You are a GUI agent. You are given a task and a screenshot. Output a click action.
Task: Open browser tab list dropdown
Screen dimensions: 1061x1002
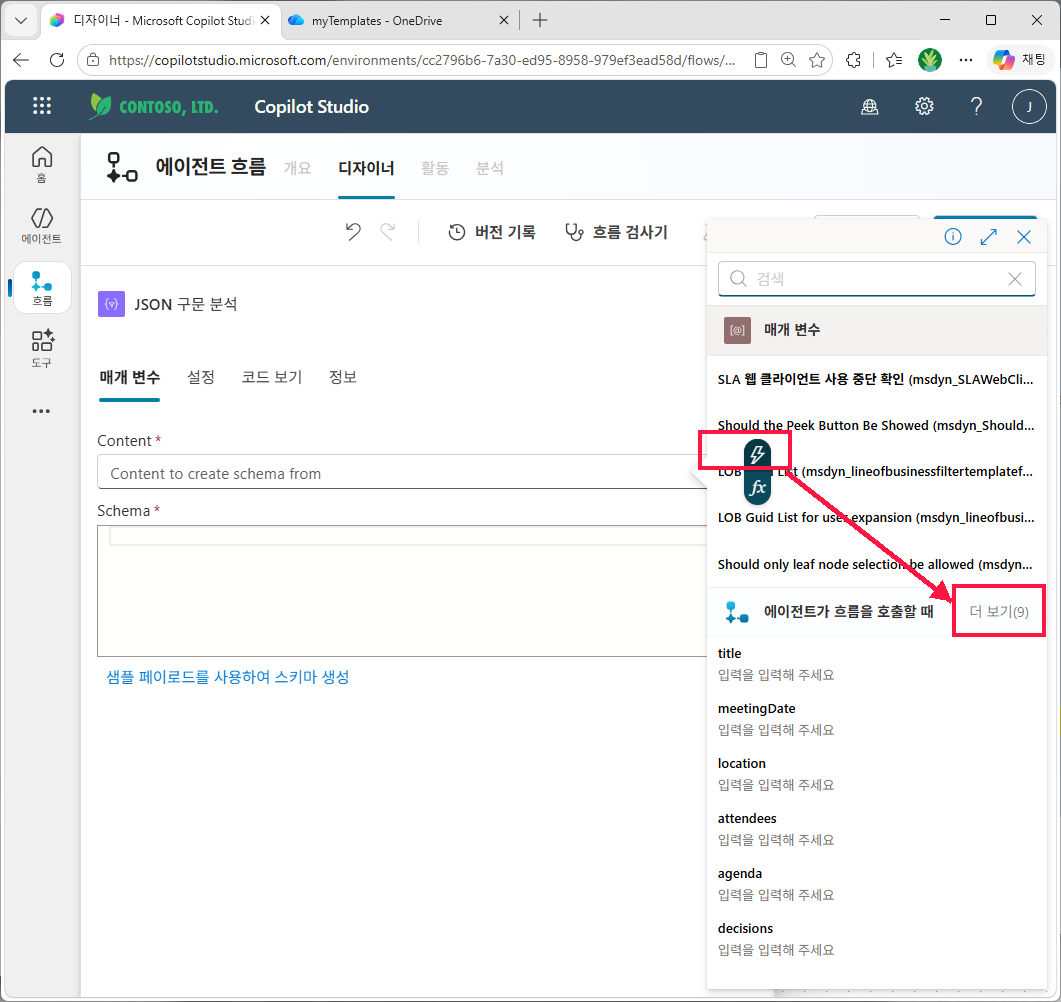pos(21,20)
